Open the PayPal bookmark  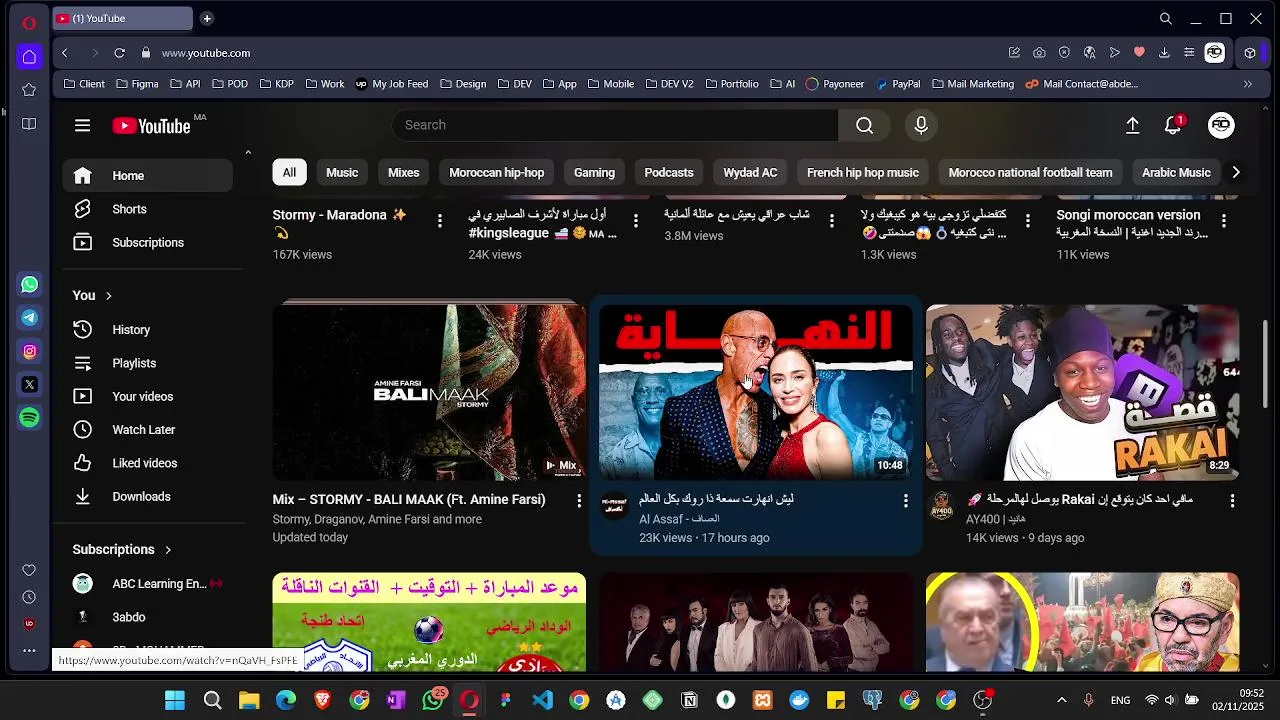coord(897,84)
